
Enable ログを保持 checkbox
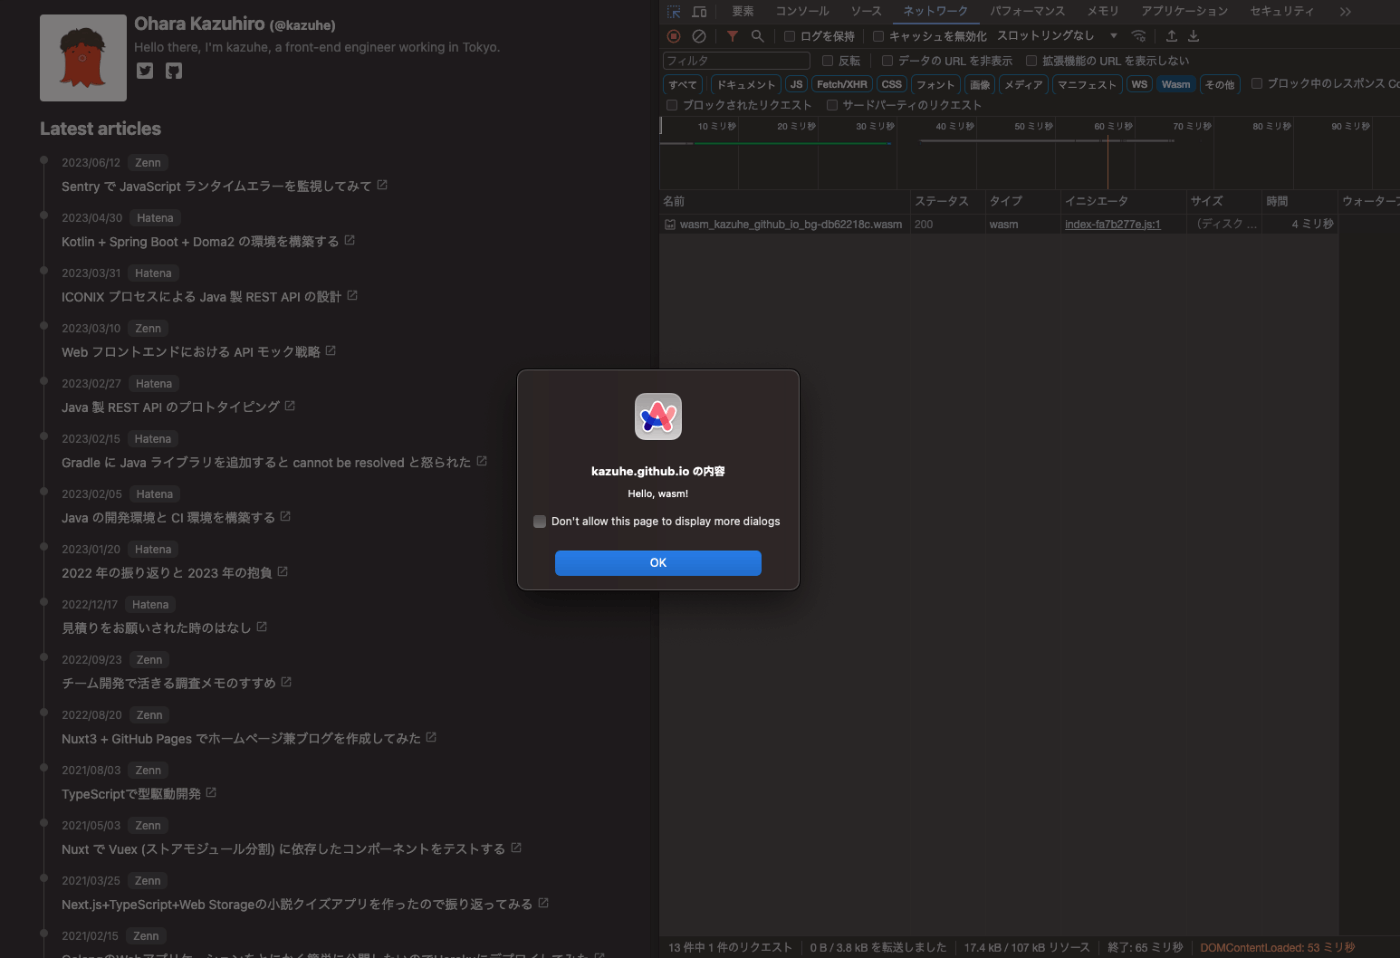tap(789, 36)
